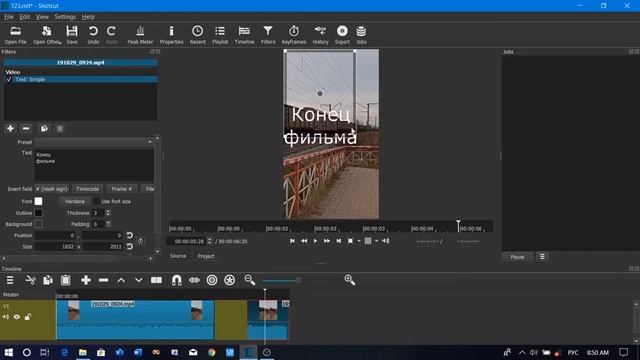Open the Properties panel

coord(171,35)
